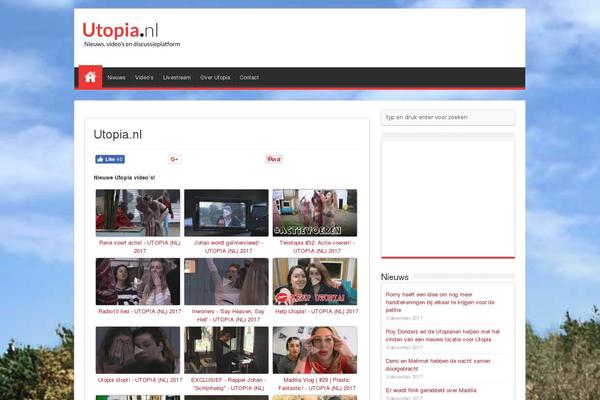Click the red home icon in navigation
The height and width of the screenshot is (400, 600).
point(90,77)
